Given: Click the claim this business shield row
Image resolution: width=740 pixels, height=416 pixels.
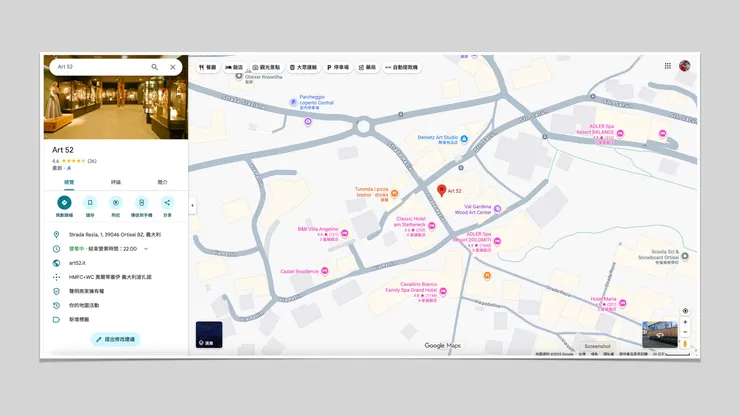Looking at the screenshot, I should [x=116, y=291].
